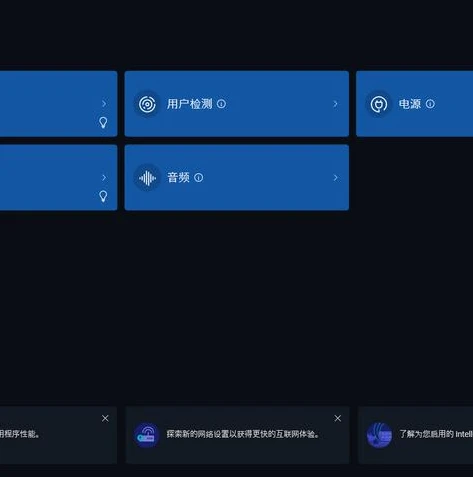Read tip 探索新的网络设置以获得更快的互联网体验

(x=243, y=434)
